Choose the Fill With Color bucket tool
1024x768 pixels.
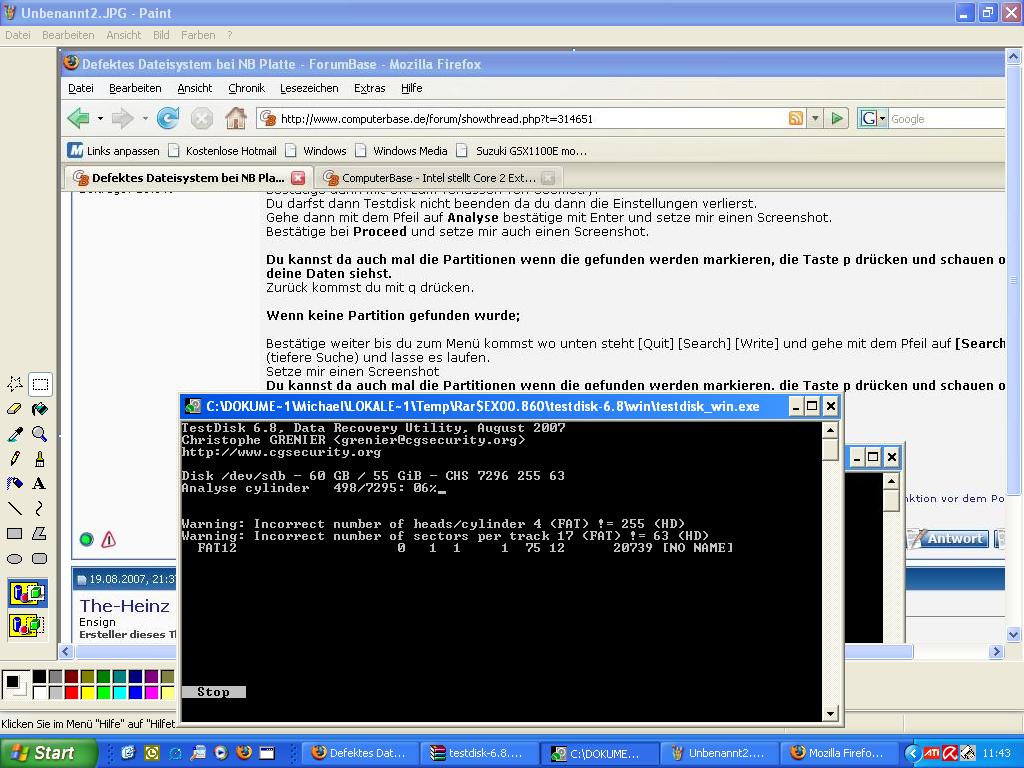point(40,409)
